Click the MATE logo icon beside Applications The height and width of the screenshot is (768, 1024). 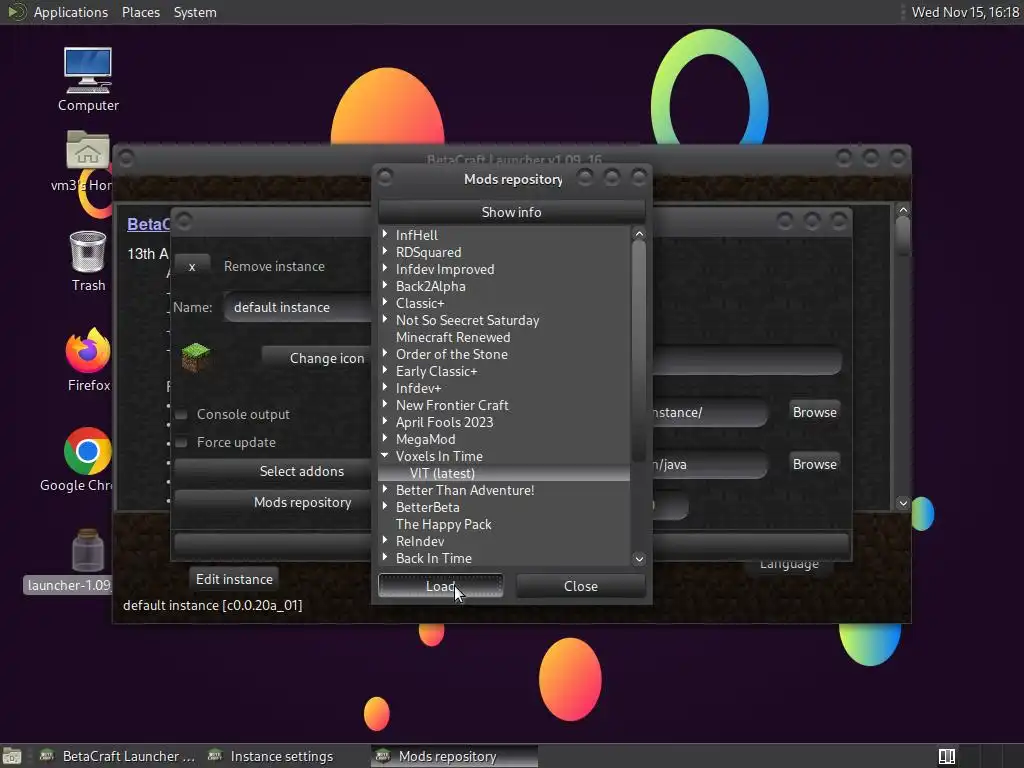(16, 12)
